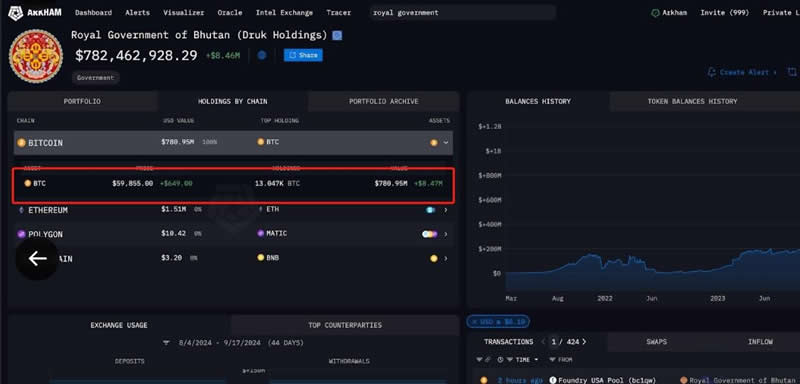Click the Arkham logo icon
This screenshot has width=800, height=384.
[x=16, y=13]
